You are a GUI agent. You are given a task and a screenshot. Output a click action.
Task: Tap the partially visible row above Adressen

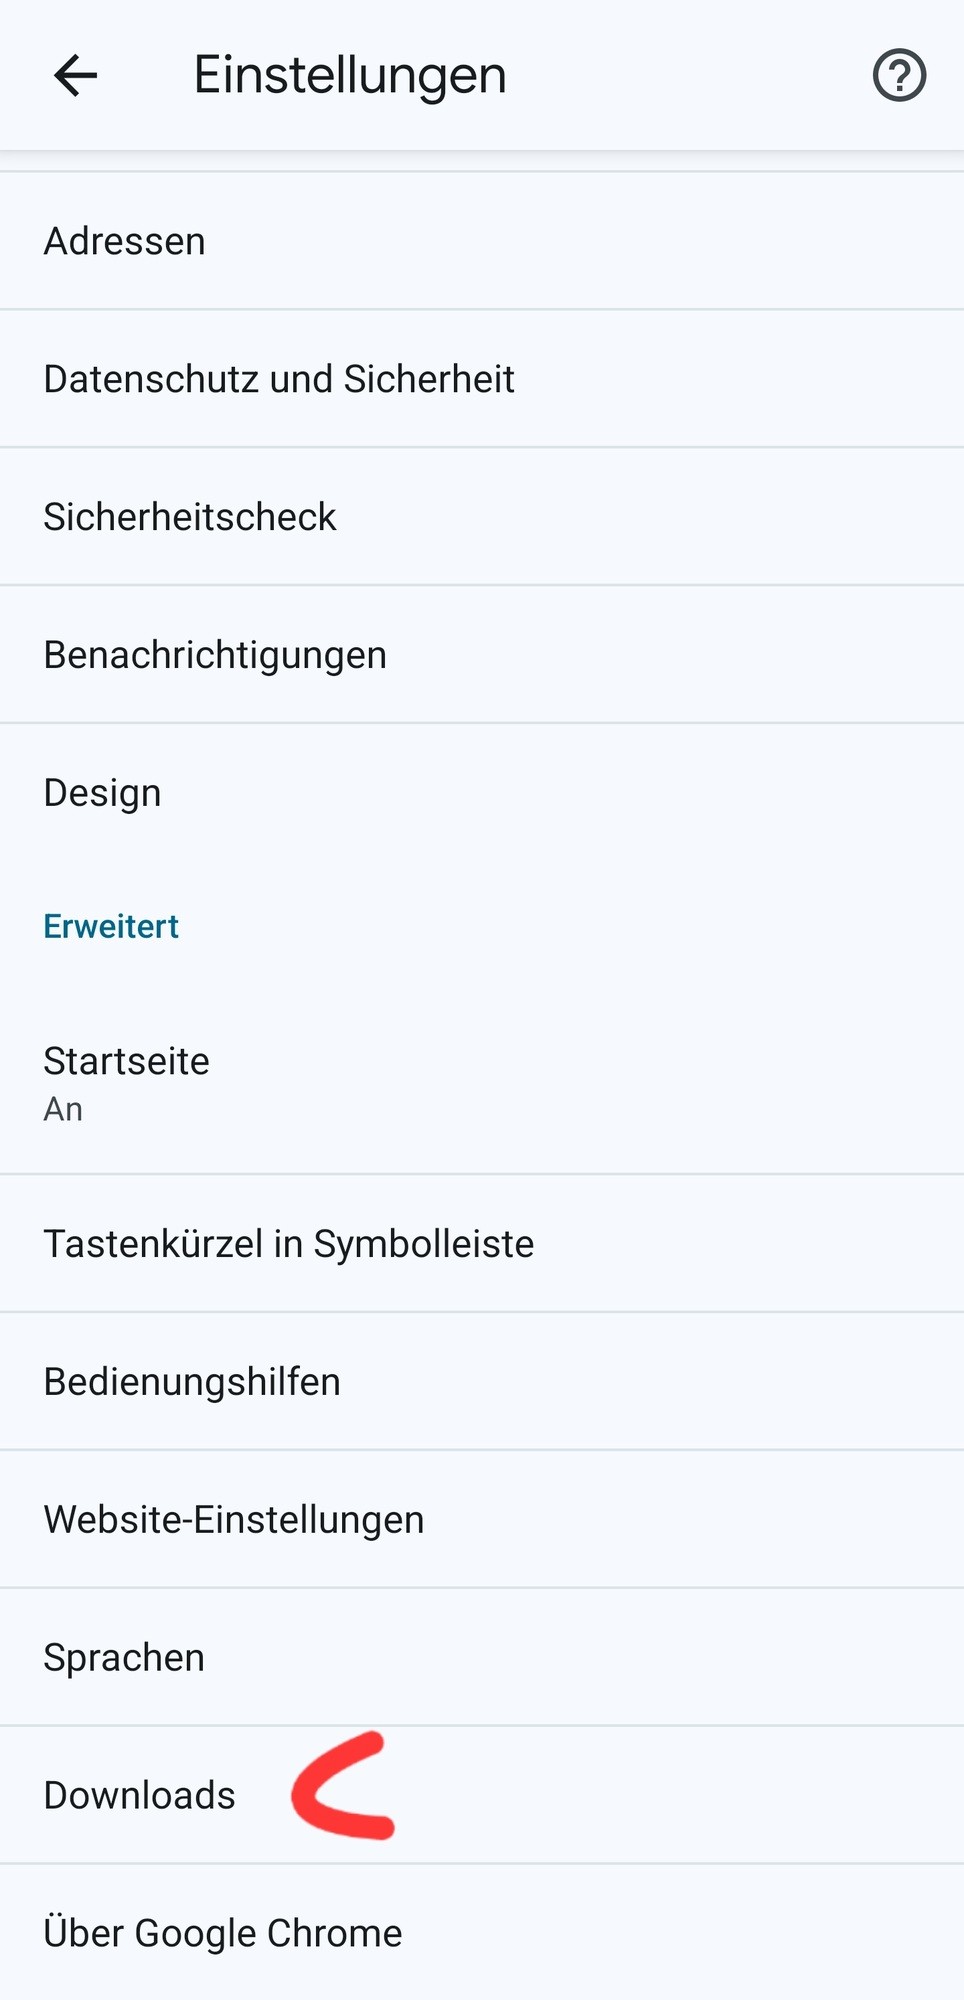[482, 161]
